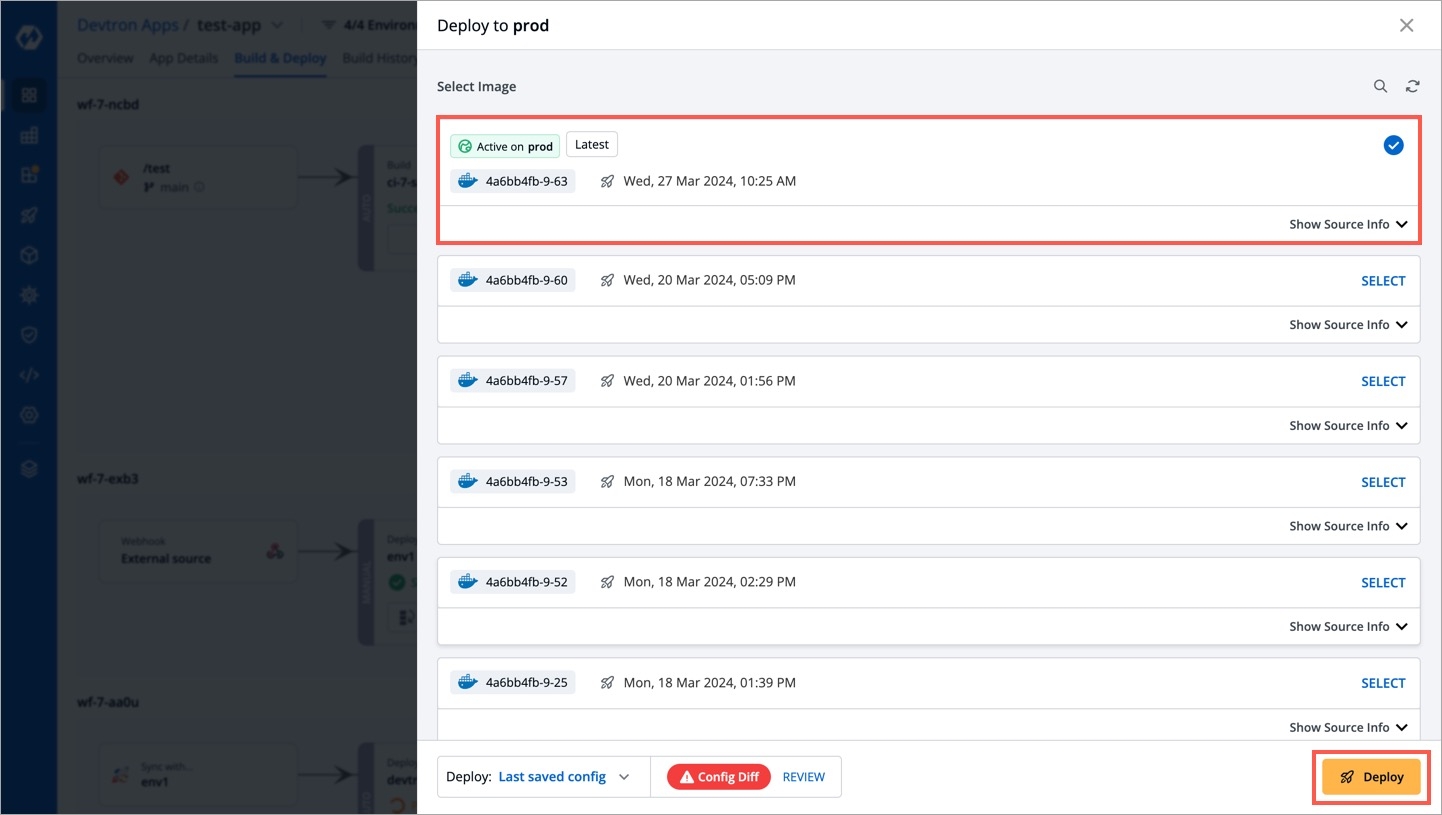This screenshot has height=815, width=1442.
Task: Expand Show Source Info for 4a6bb4fb-9-57
Action: pos(1348,425)
